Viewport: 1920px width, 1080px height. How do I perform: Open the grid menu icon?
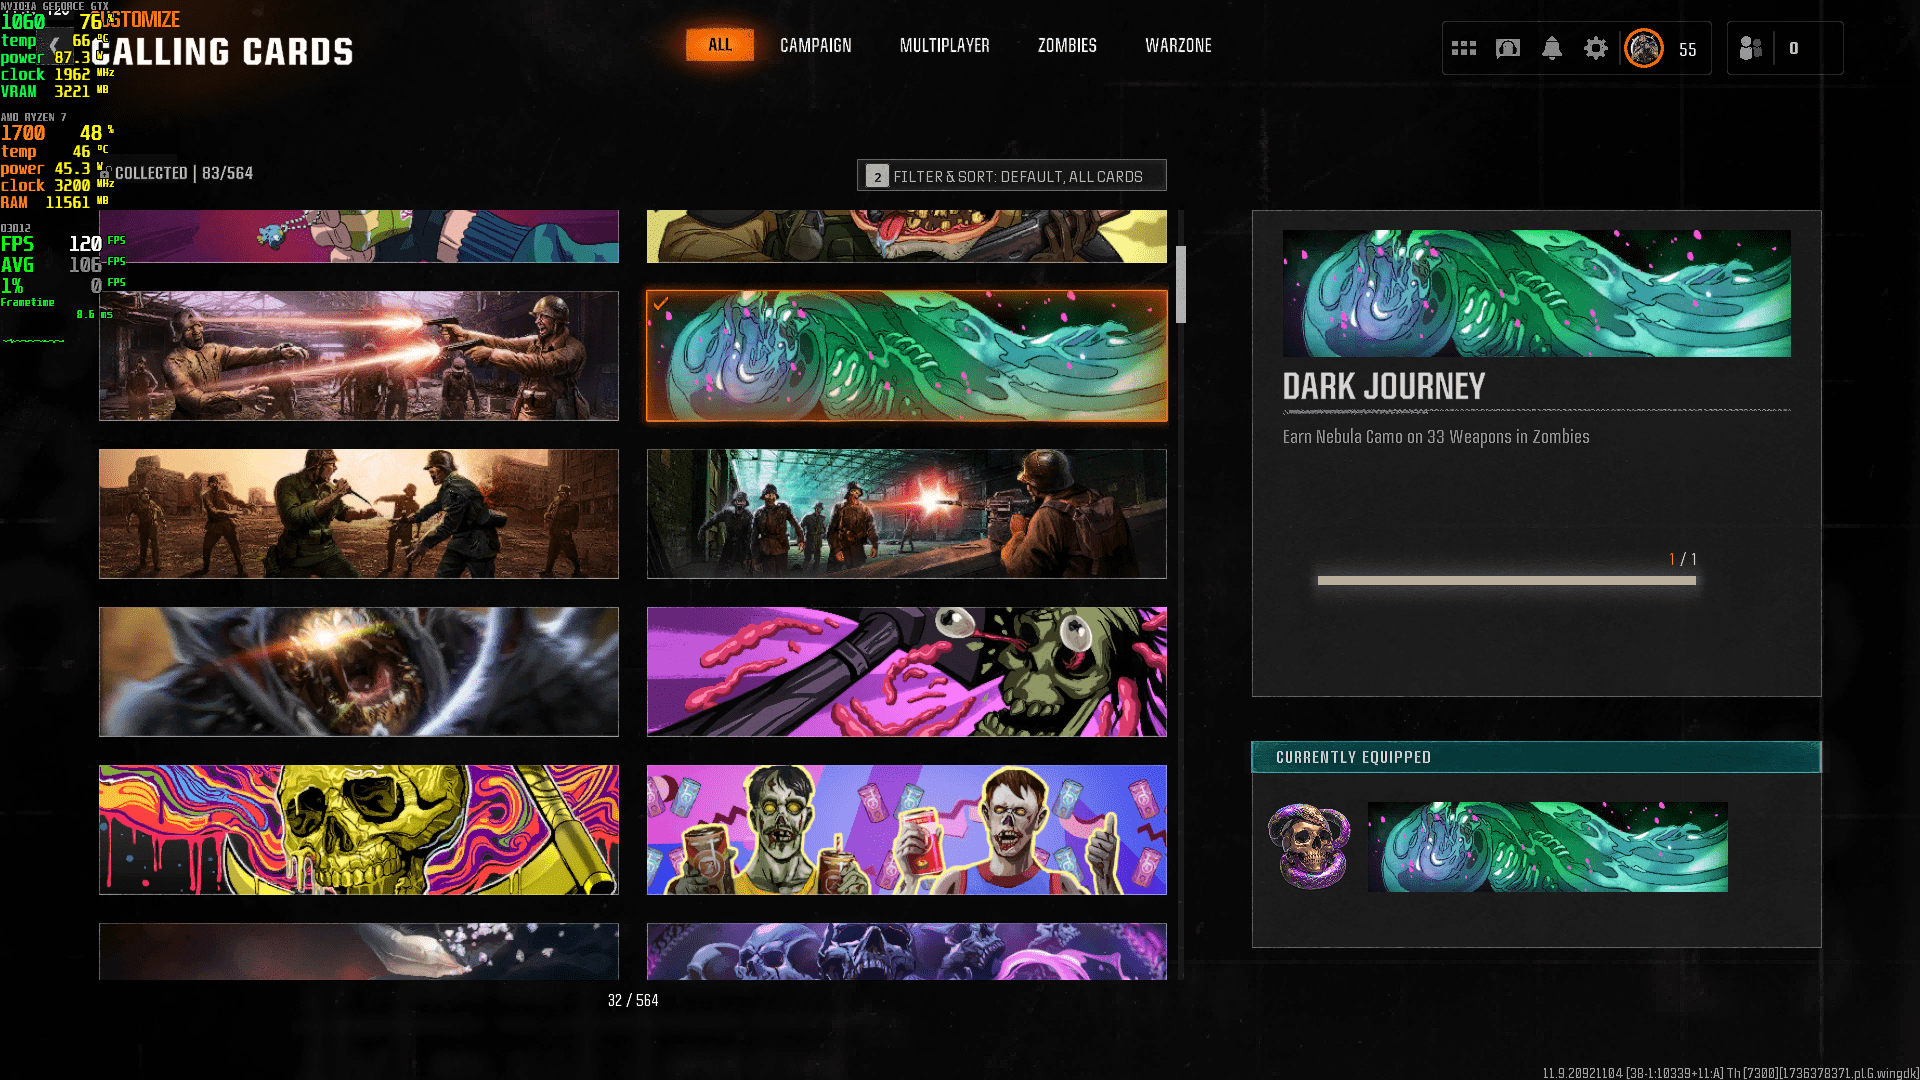click(x=1464, y=48)
